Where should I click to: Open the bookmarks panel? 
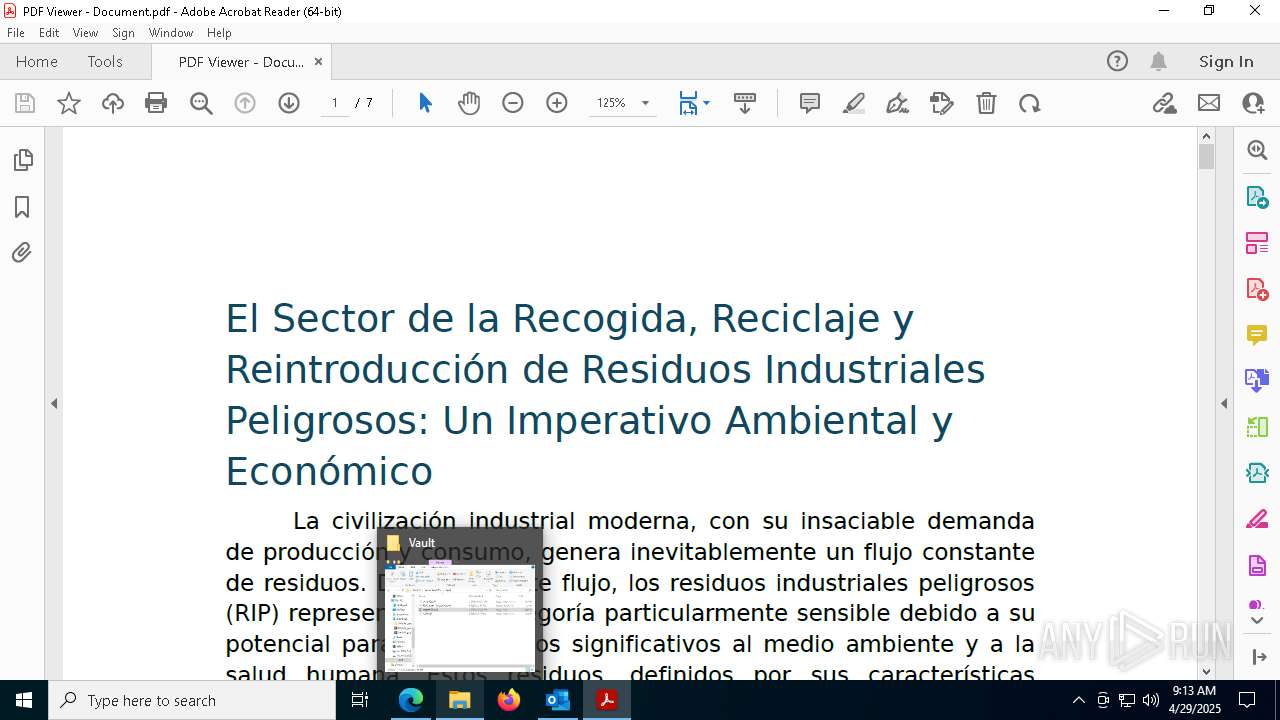(22, 207)
